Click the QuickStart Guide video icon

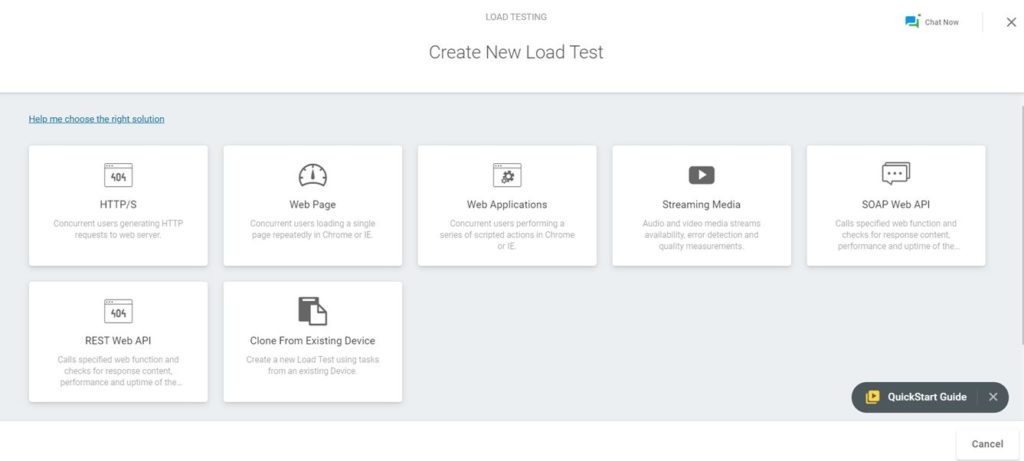click(x=872, y=397)
